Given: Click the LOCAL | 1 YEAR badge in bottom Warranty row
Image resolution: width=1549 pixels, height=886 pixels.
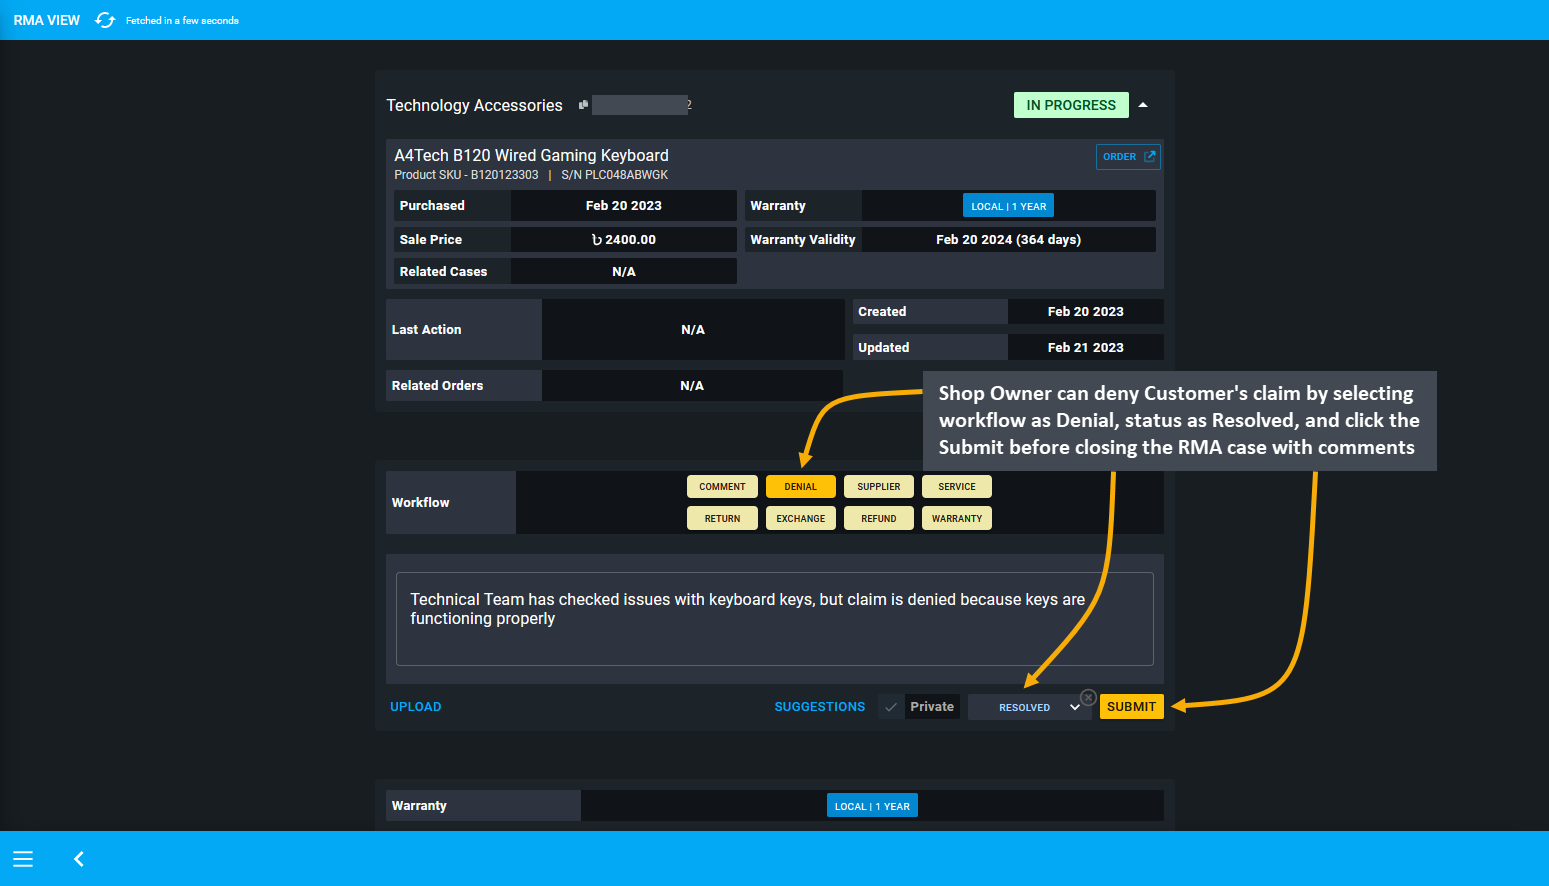Looking at the screenshot, I should pos(872,806).
